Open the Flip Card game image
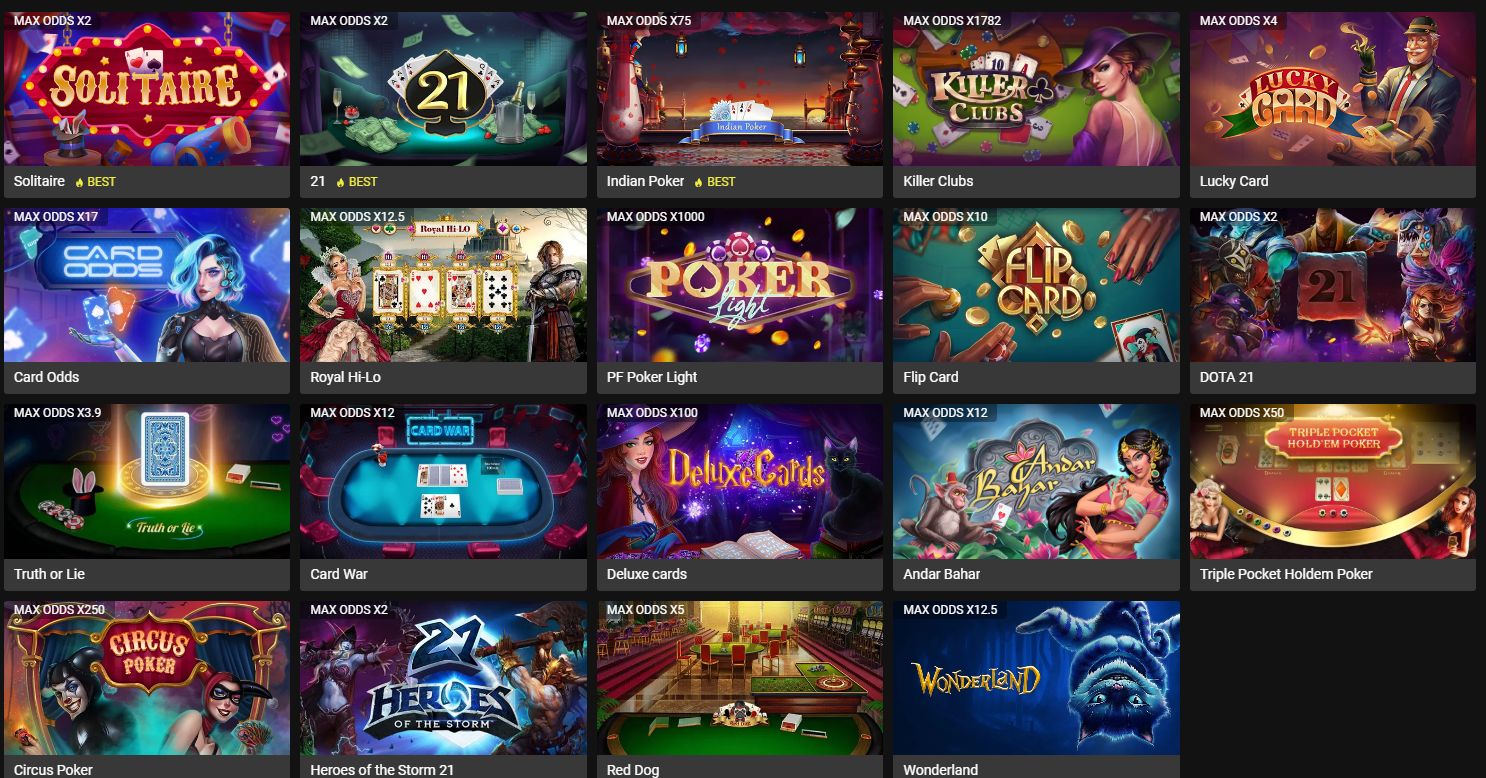This screenshot has height=778, width=1486. (x=1036, y=285)
